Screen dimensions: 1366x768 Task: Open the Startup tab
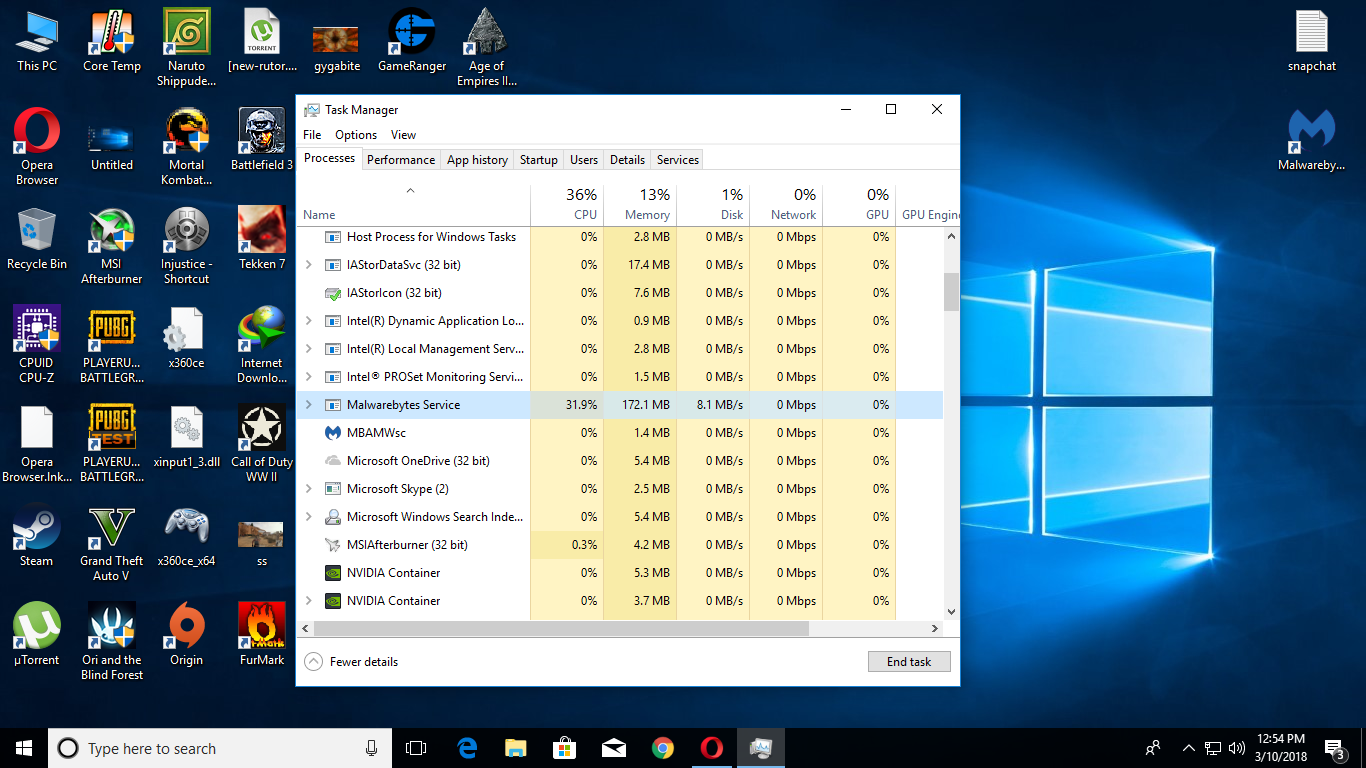pos(538,160)
